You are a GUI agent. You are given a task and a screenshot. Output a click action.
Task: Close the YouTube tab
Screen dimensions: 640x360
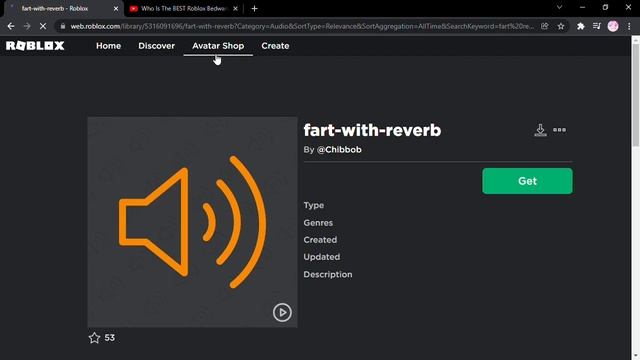235,8
